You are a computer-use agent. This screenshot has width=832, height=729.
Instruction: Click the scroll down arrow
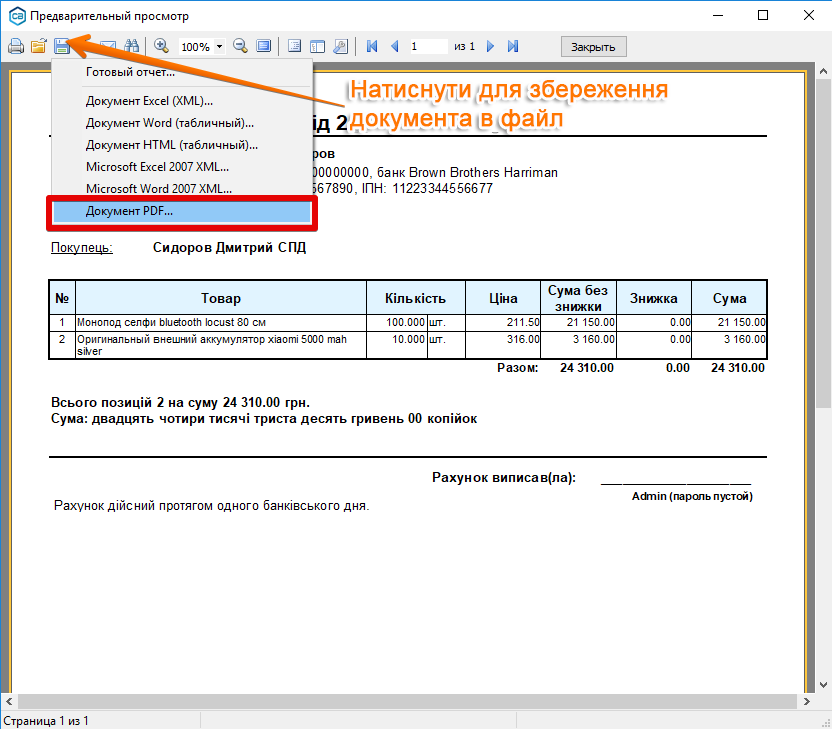[823, 684]
